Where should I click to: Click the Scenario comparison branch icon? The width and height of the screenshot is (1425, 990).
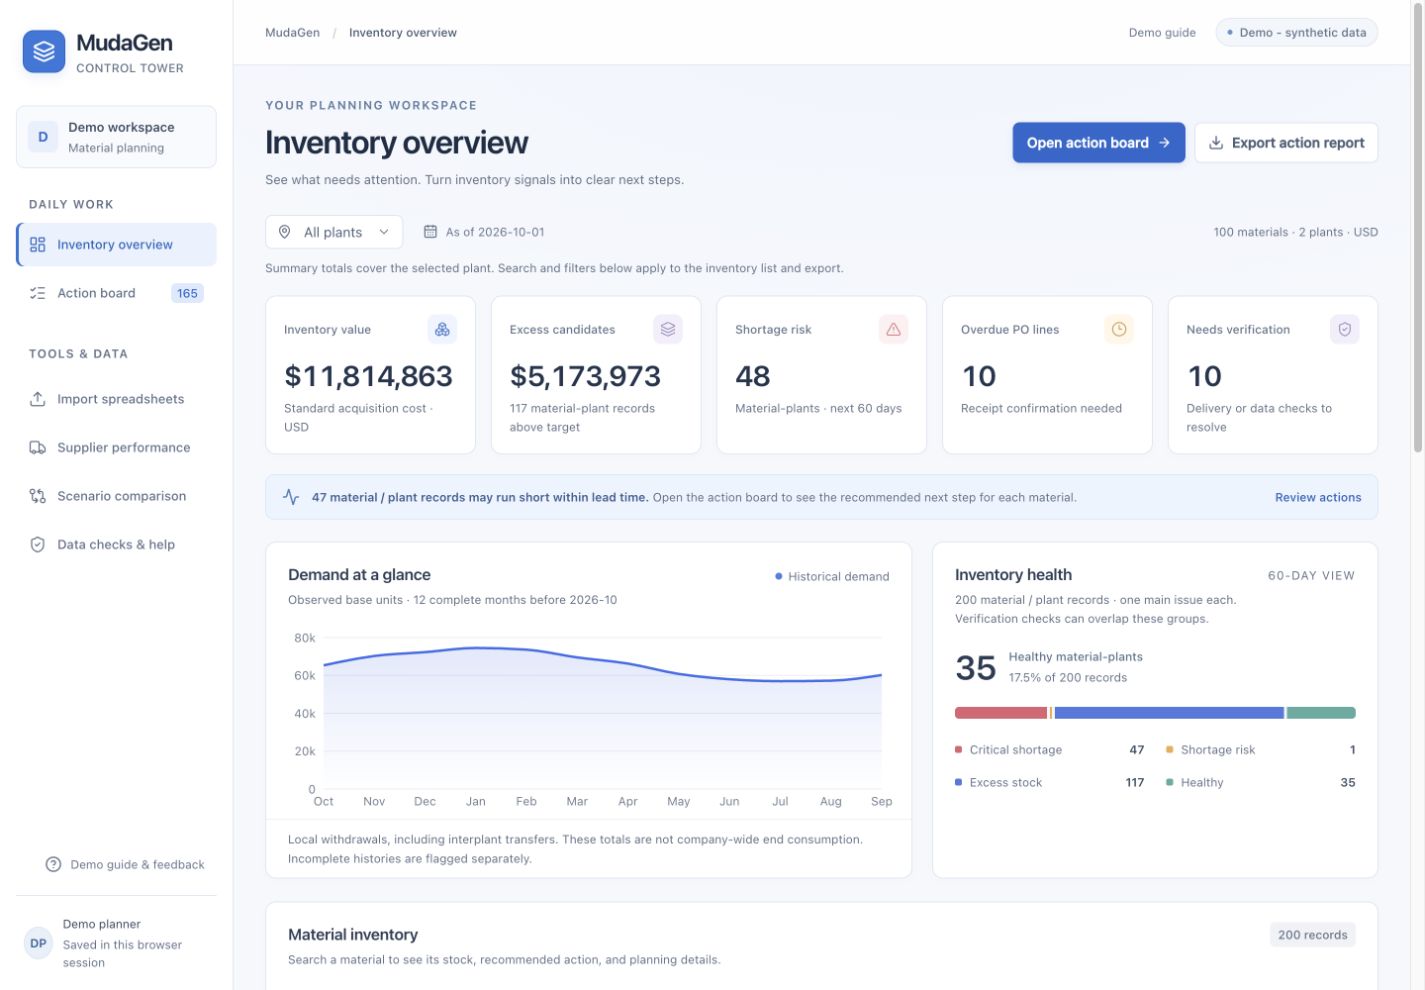37,496
